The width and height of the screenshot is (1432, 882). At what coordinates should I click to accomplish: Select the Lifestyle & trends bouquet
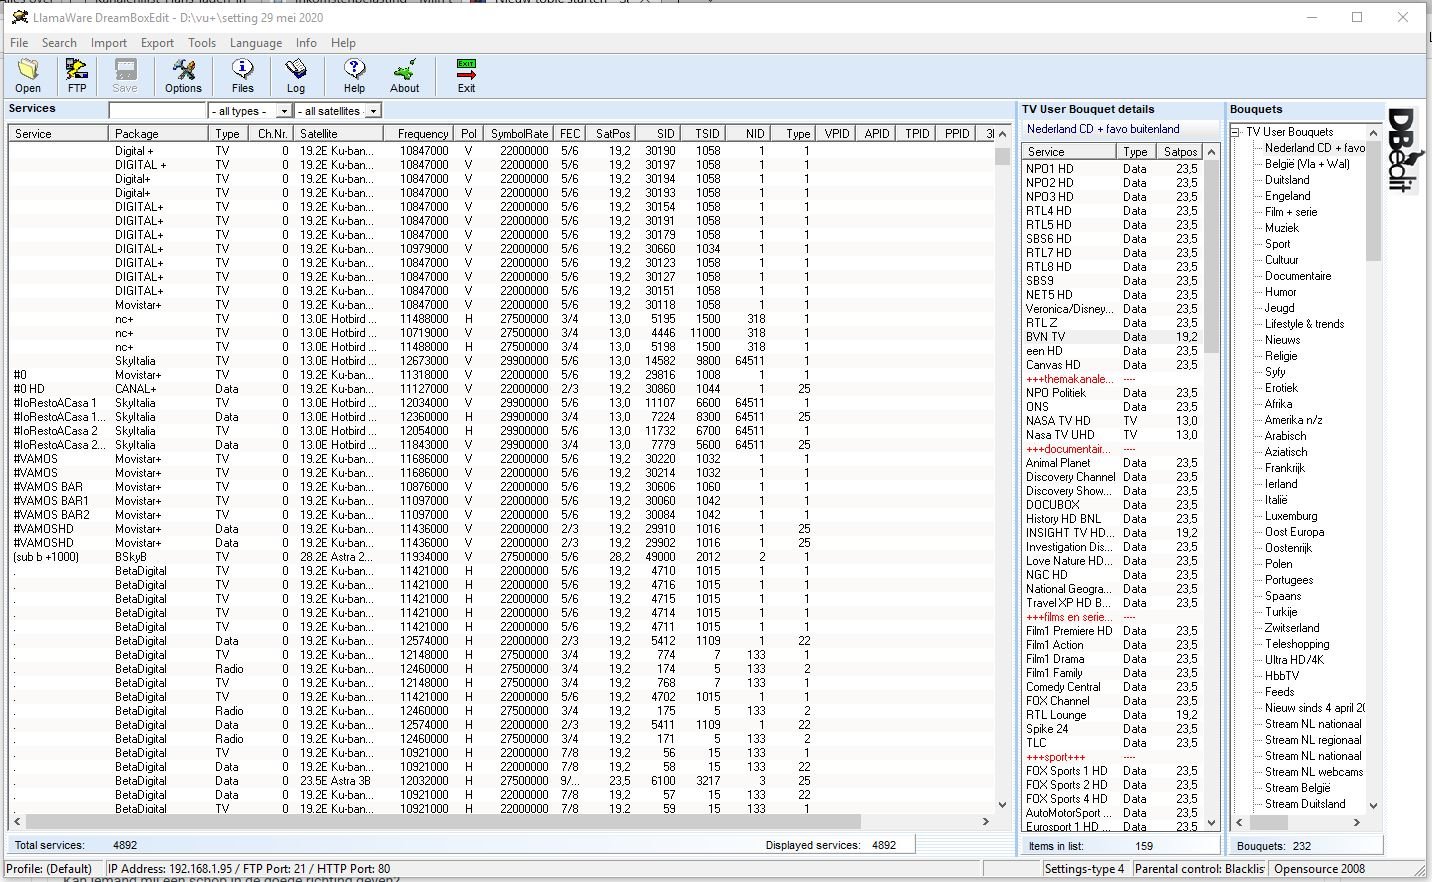tap(1304, 324)
